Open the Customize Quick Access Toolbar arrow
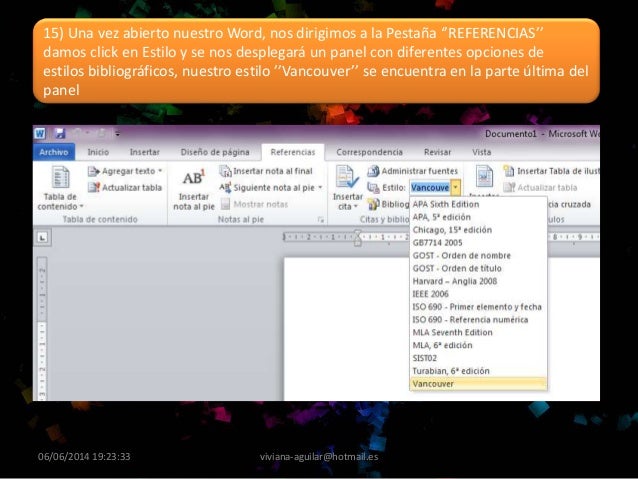 pos(118,133)
